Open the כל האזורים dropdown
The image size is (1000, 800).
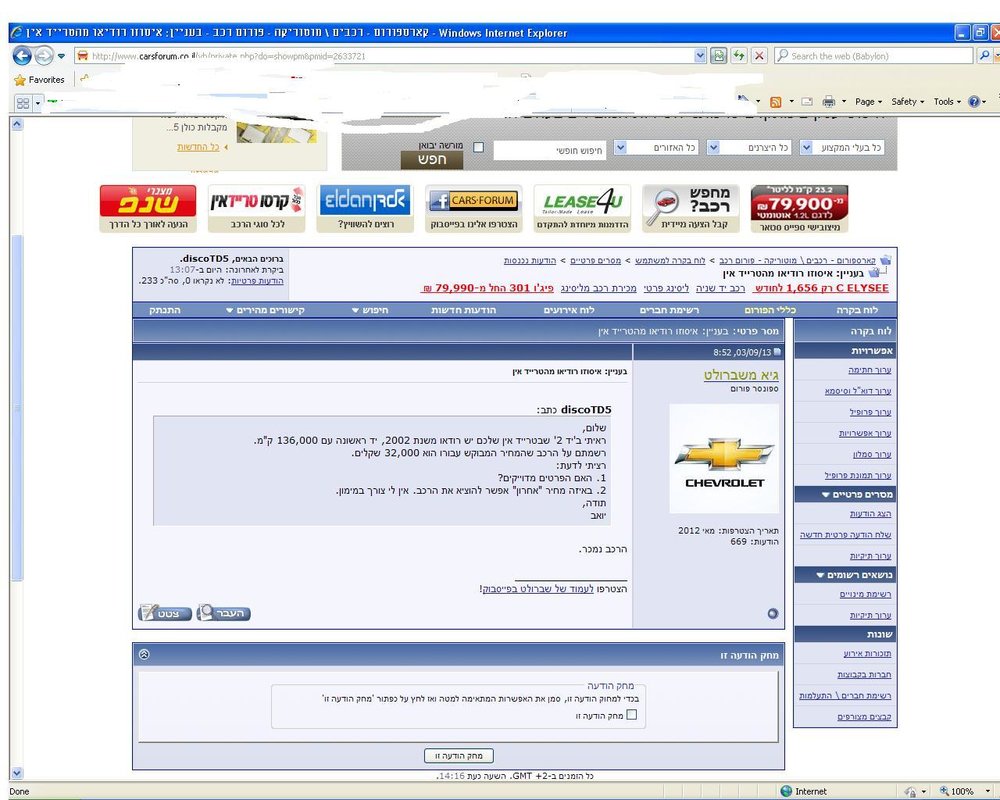(656, 147)
